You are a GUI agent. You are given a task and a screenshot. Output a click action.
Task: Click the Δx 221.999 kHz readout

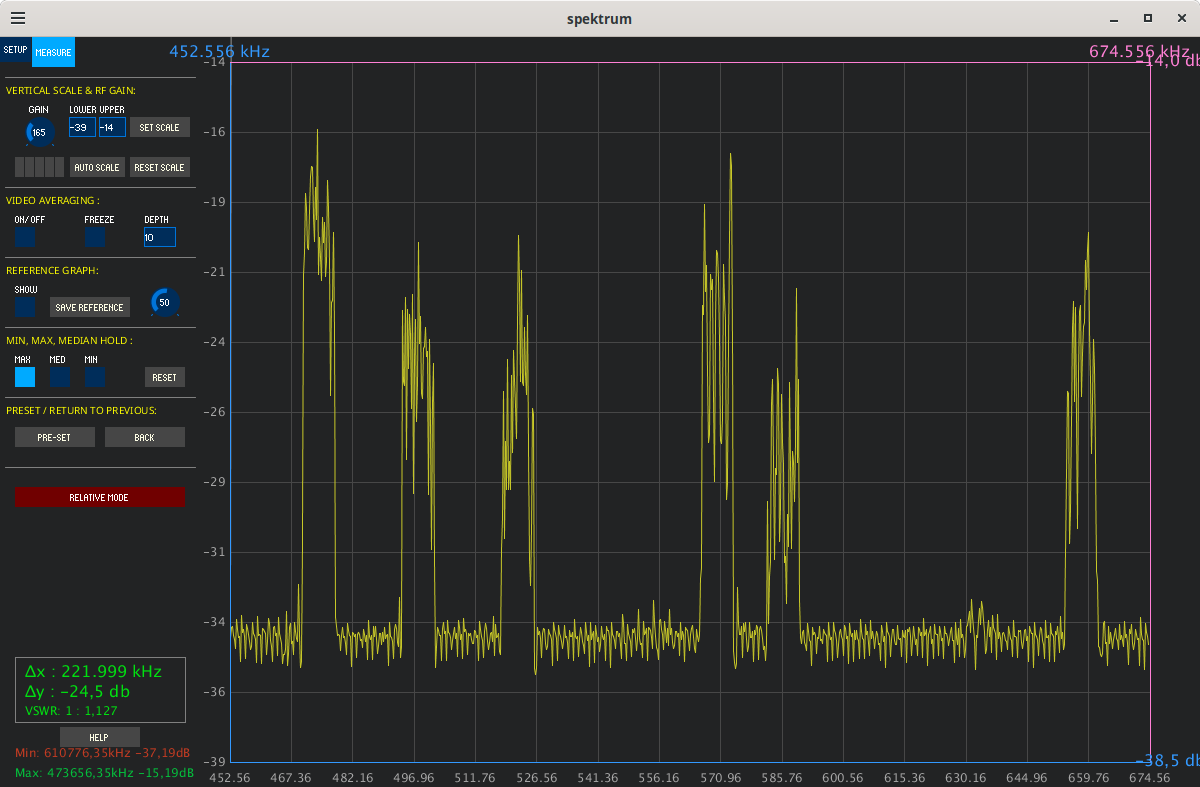point(93,671)
